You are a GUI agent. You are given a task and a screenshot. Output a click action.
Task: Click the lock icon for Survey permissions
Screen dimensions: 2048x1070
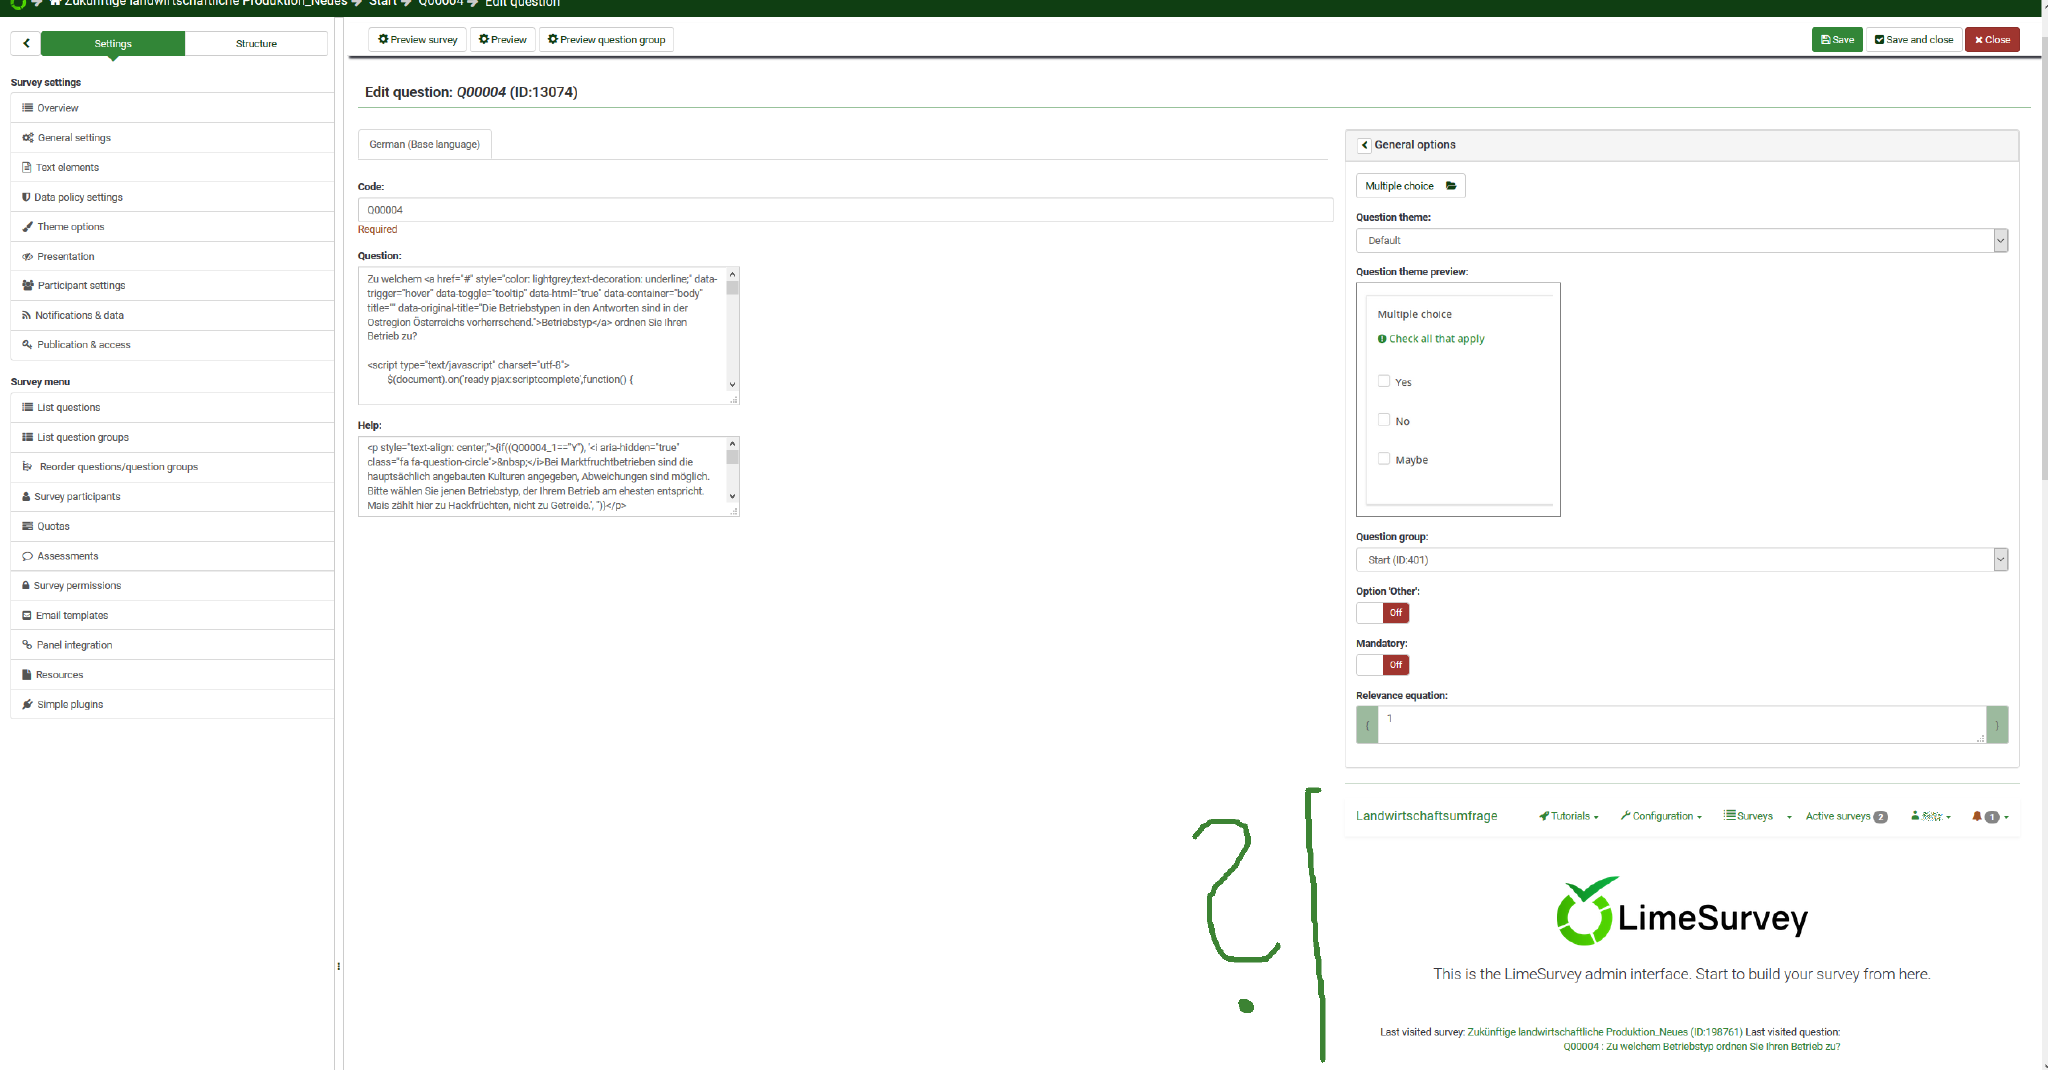click(26, 586)
